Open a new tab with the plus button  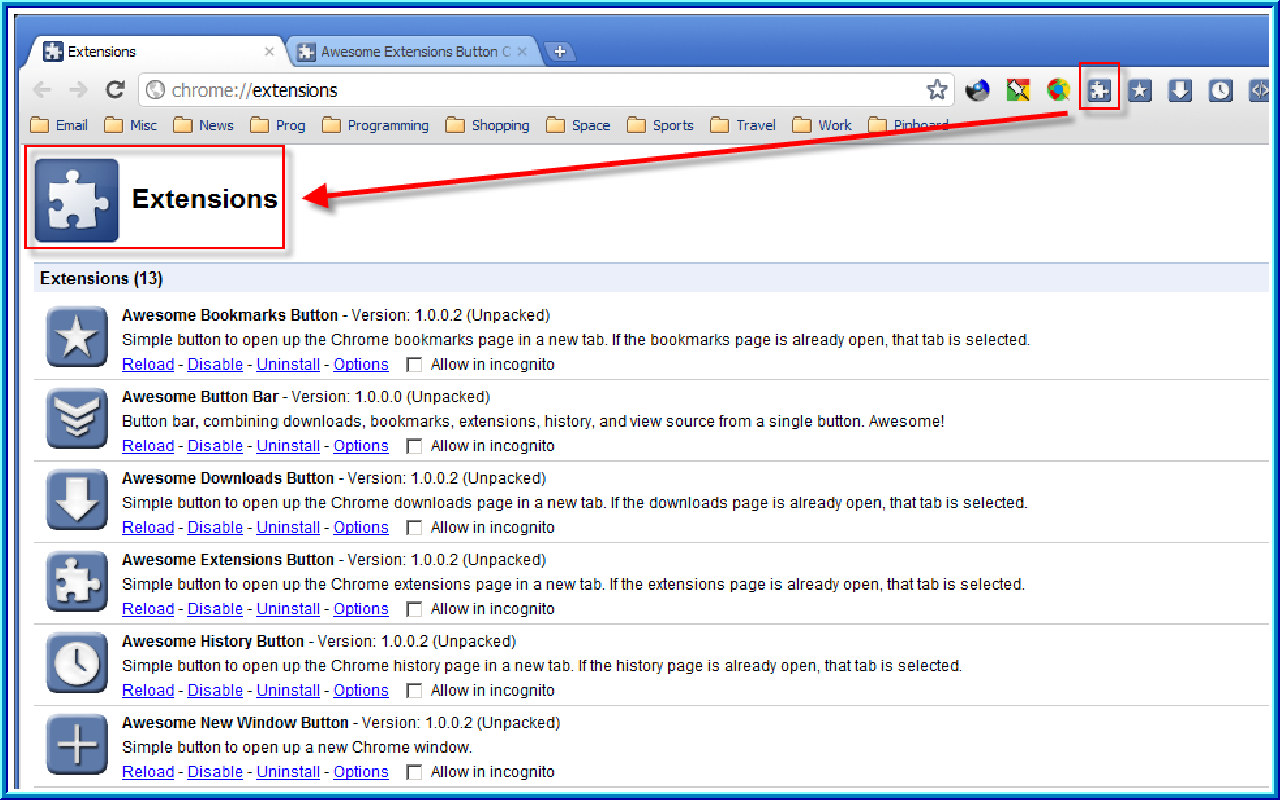tap(560, 52)
